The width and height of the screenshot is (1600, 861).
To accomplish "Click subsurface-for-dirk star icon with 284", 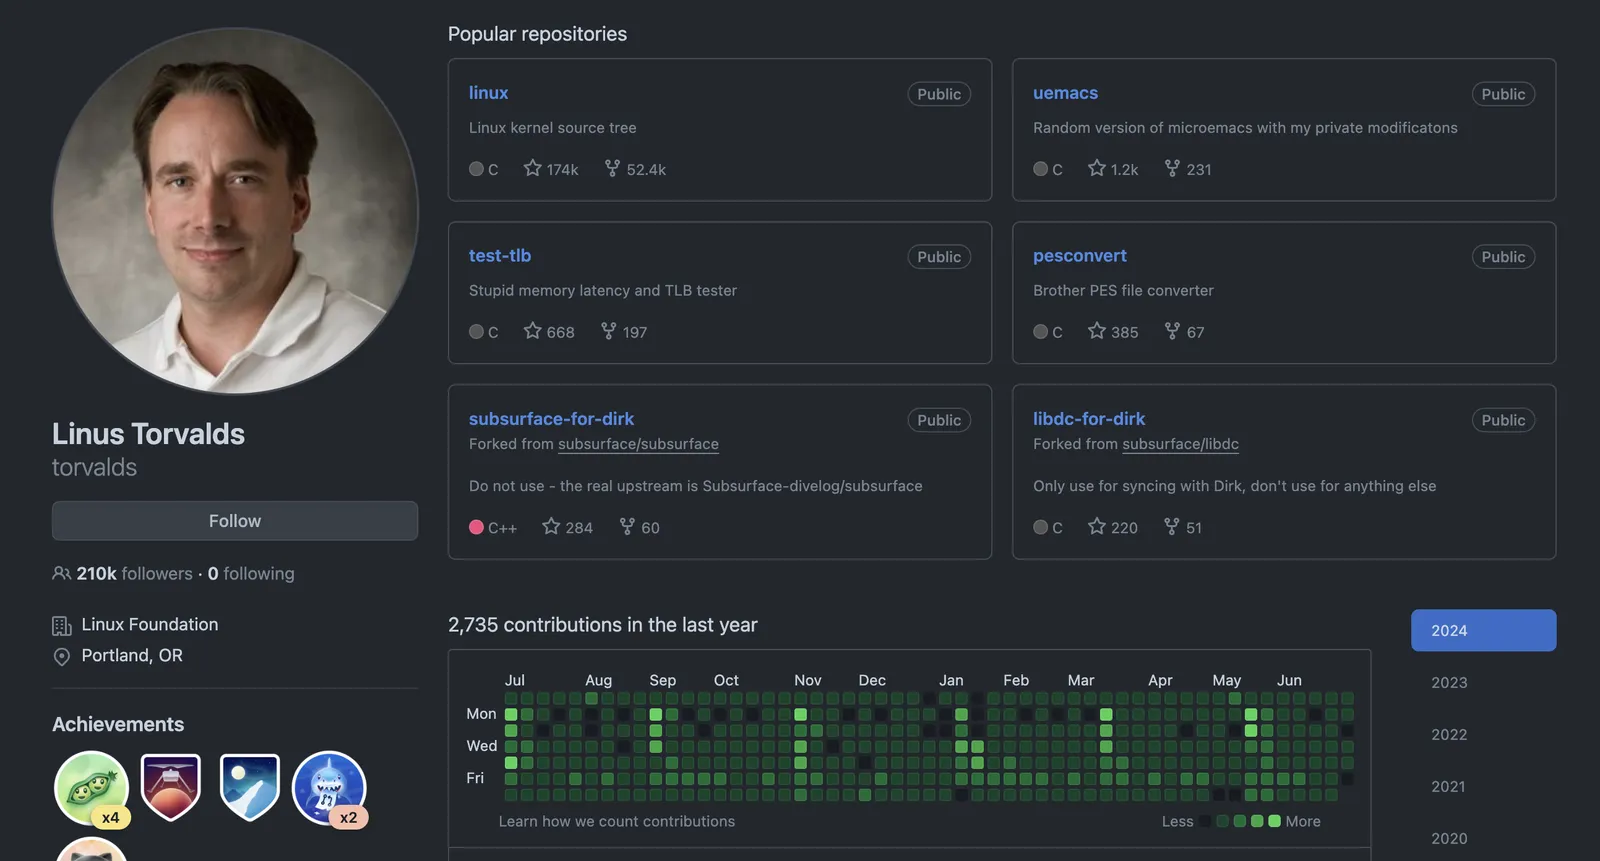I will 551,526.
